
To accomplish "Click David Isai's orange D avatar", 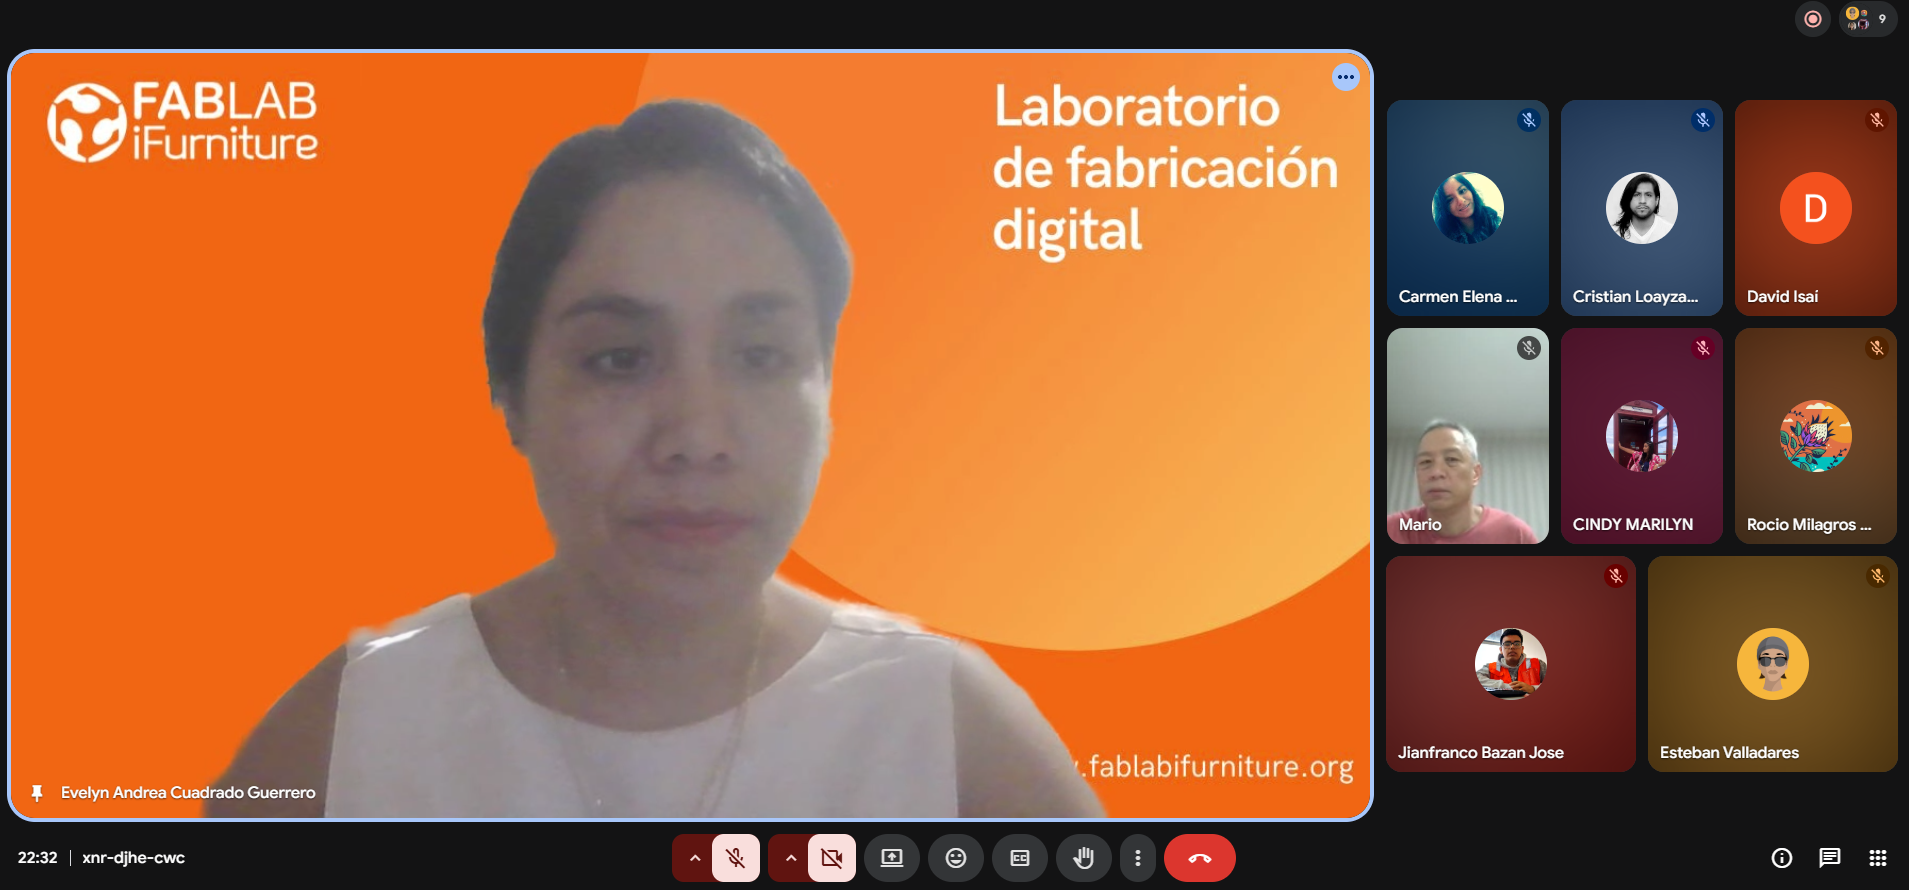I will [1816, 208].
